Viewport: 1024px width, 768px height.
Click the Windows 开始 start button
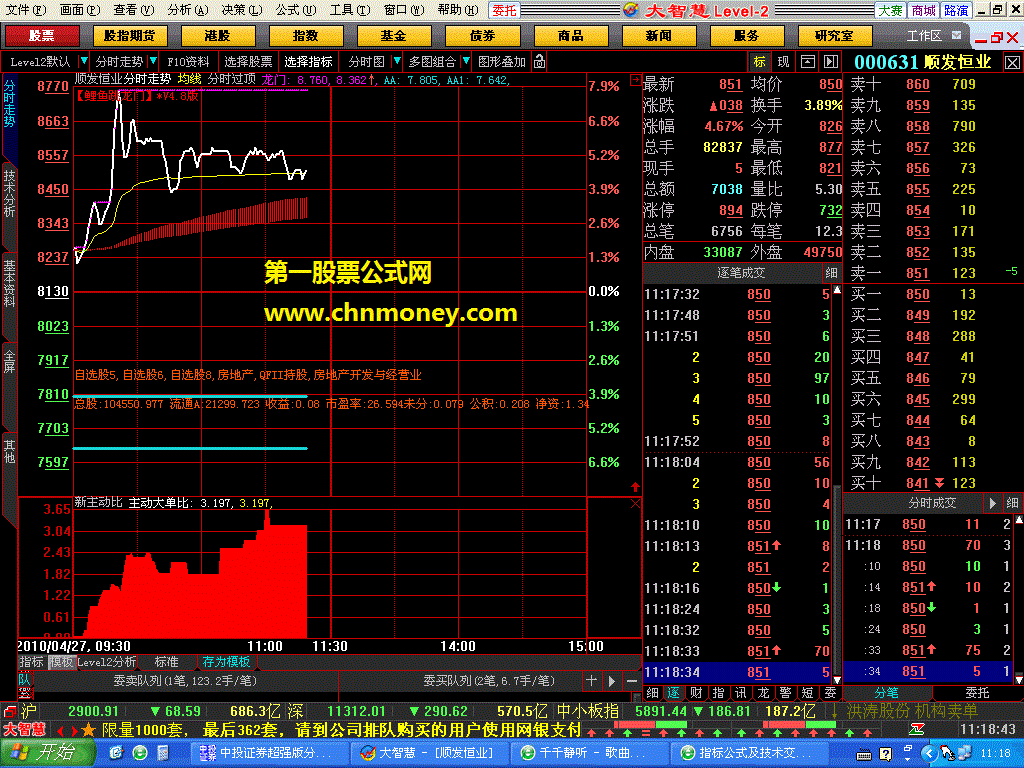pos(48,753)
